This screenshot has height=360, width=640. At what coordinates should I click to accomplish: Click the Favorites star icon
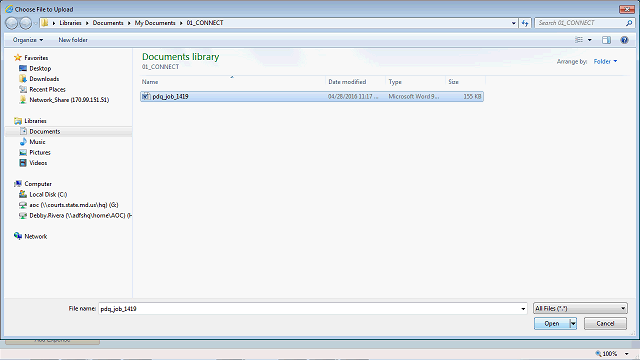coord(18,58)
